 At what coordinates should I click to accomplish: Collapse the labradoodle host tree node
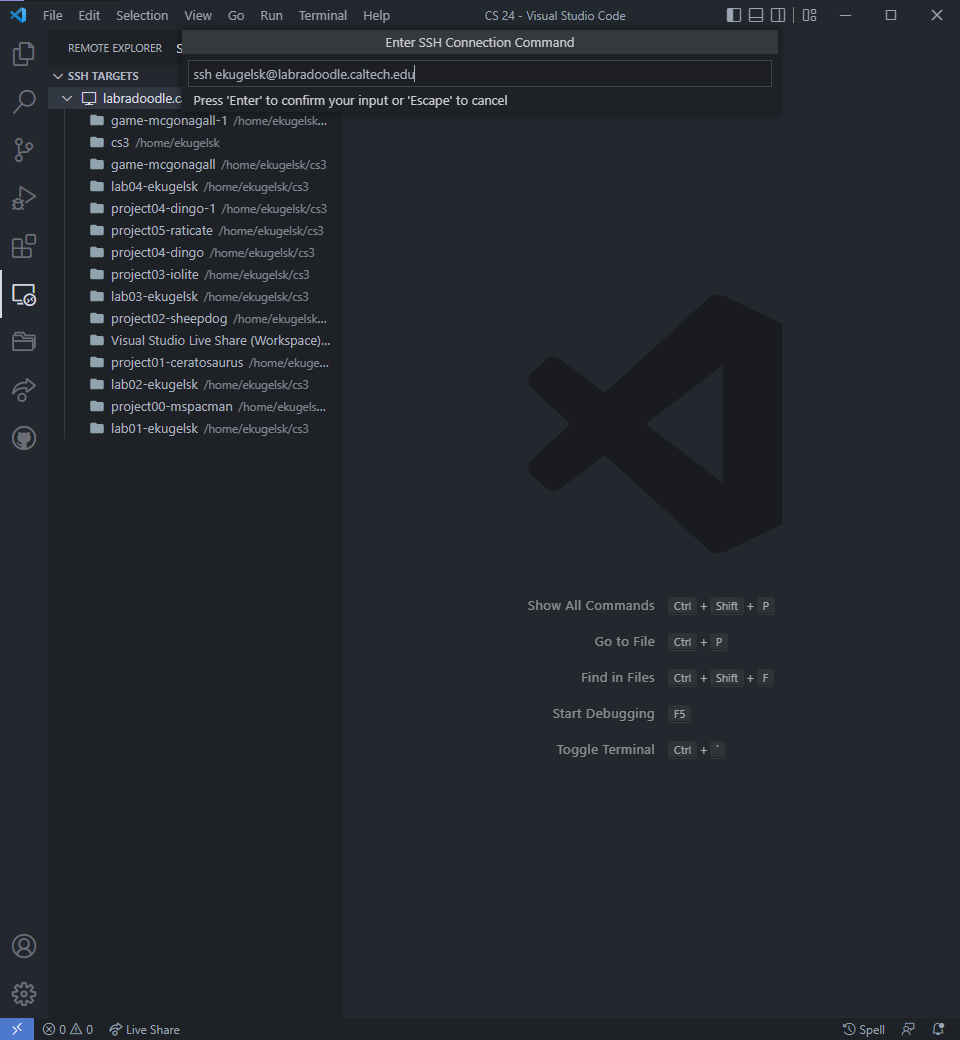pos(67,98)
